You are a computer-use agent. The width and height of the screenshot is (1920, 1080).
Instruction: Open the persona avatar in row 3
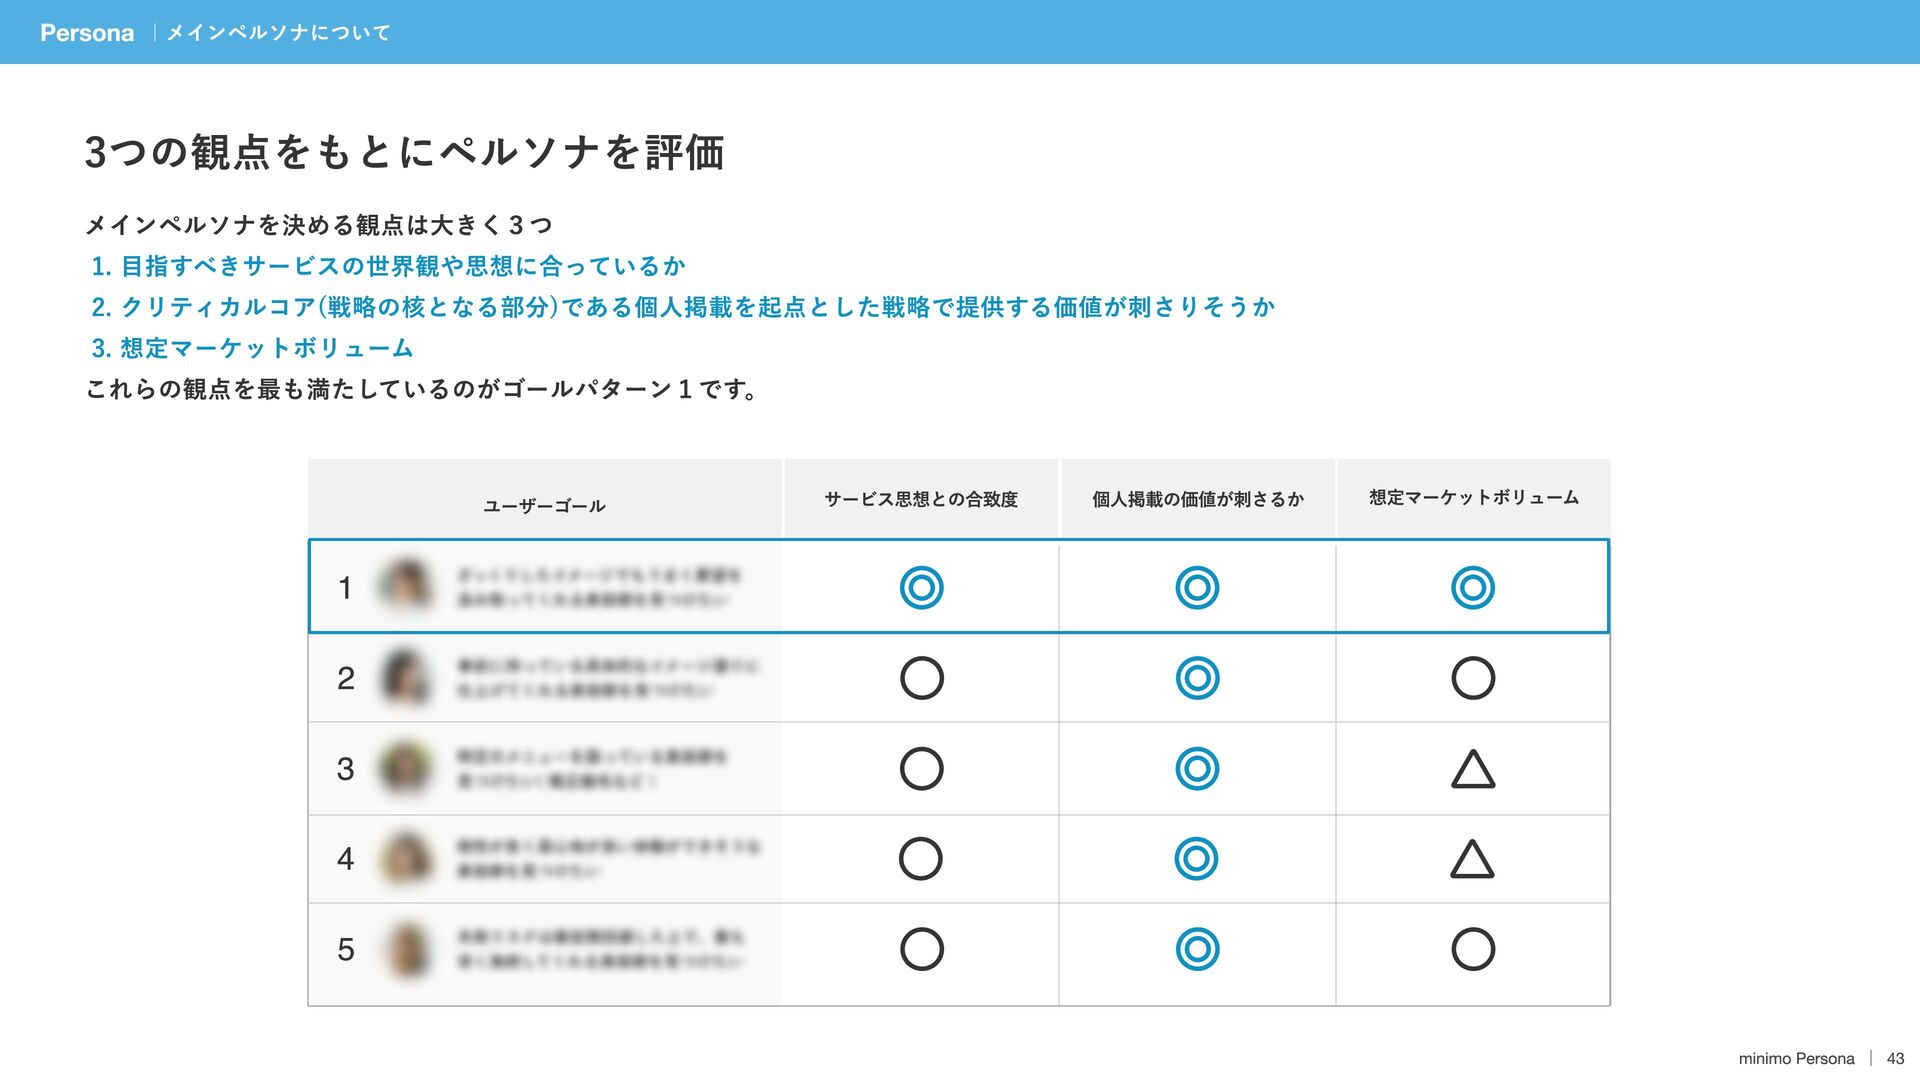406,768
